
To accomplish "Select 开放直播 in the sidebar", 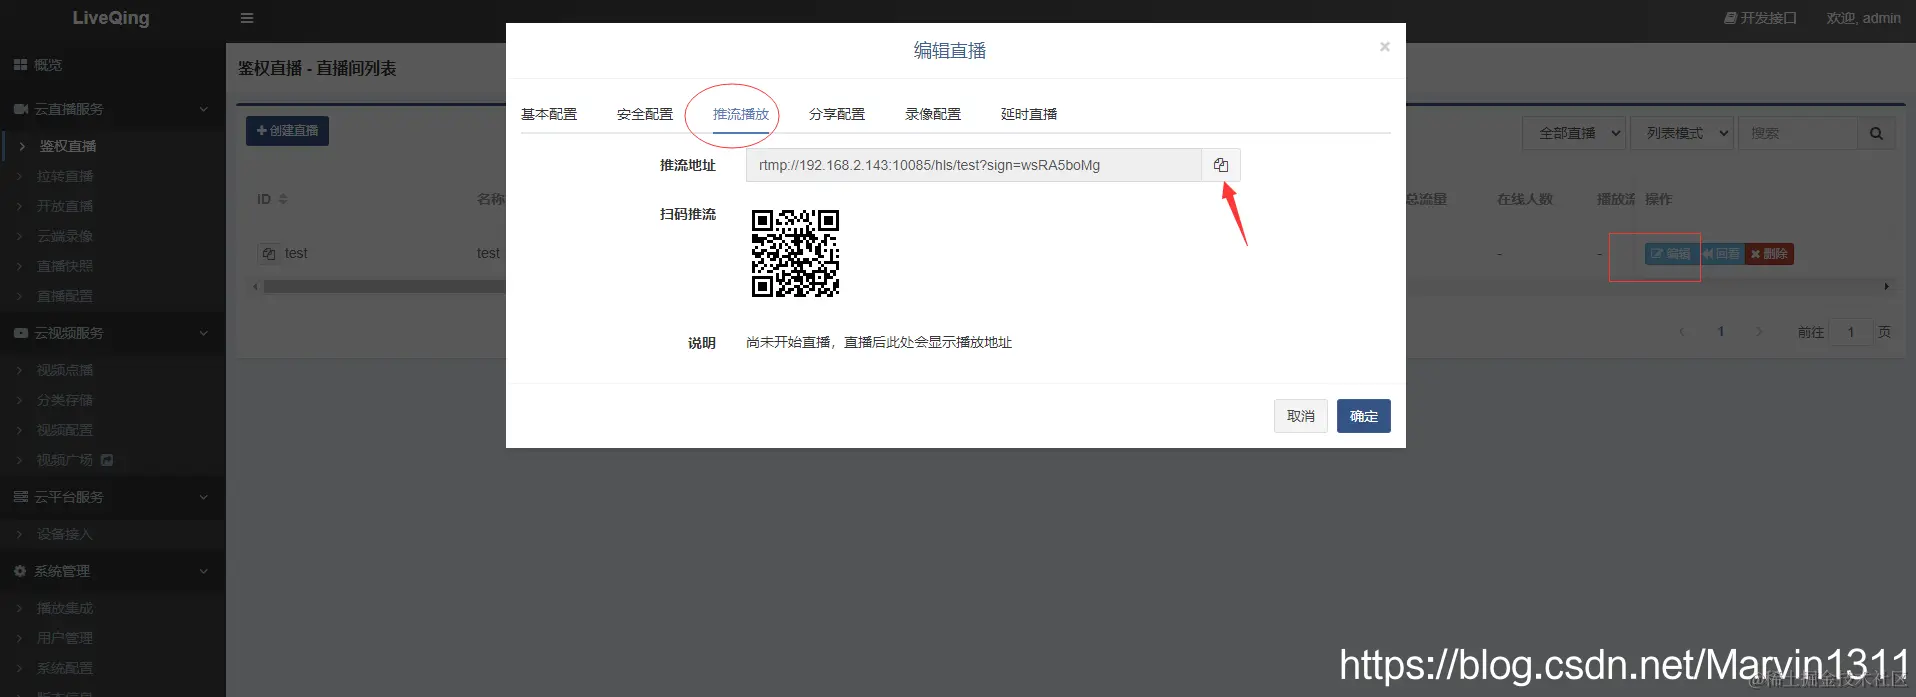I will click(x=113, y=206).
